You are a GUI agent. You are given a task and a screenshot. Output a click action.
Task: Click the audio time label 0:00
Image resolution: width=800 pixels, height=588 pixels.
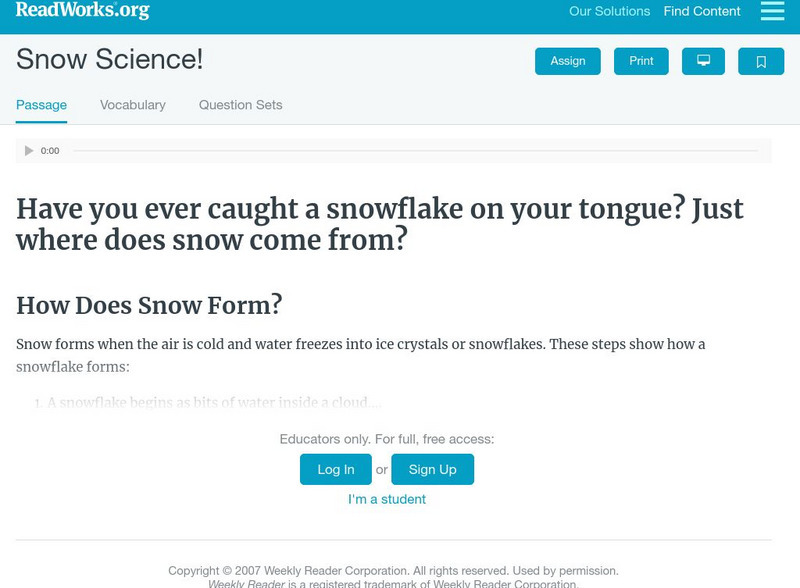[50, 151]
